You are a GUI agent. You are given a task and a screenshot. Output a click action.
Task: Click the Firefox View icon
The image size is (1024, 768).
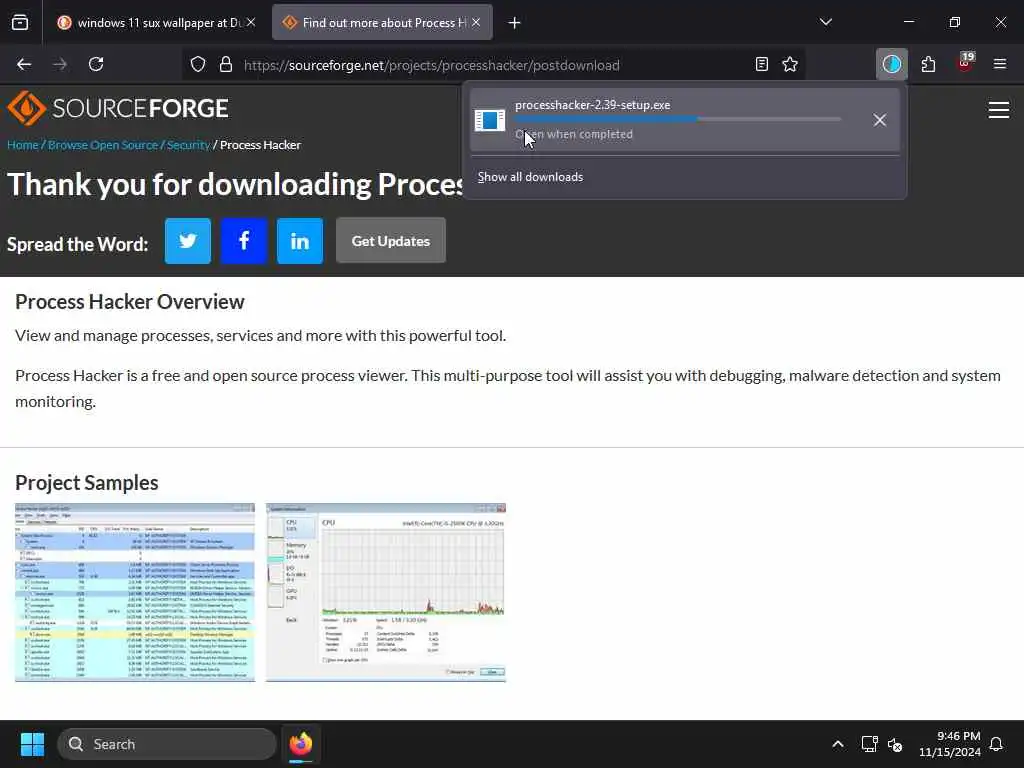[20, 22]
